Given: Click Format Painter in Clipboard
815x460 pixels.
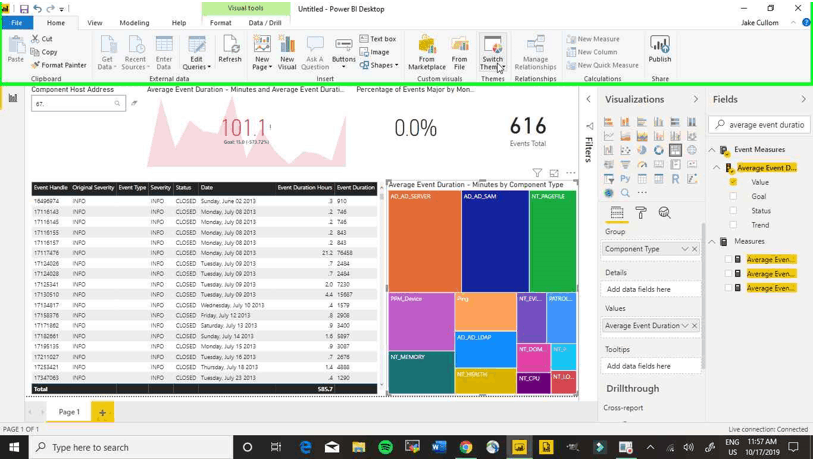Looking at the screenshot, I should 58,65.
